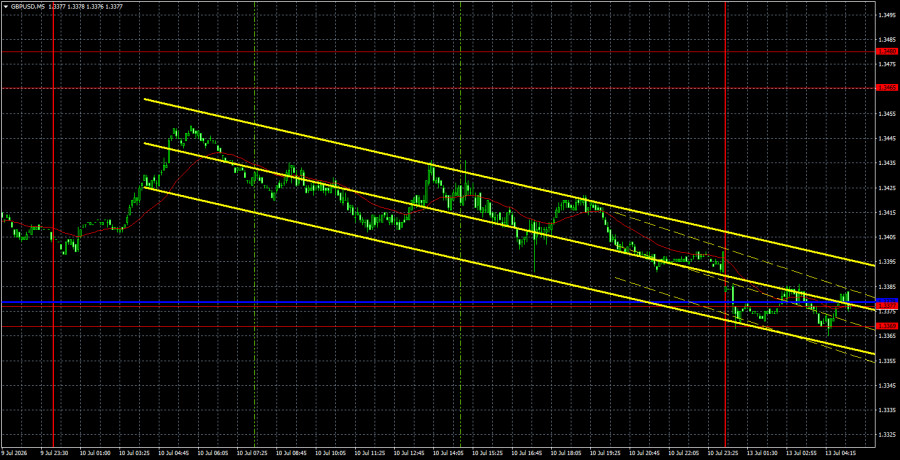Select the thick blue horizontal line

pos(437,301)
